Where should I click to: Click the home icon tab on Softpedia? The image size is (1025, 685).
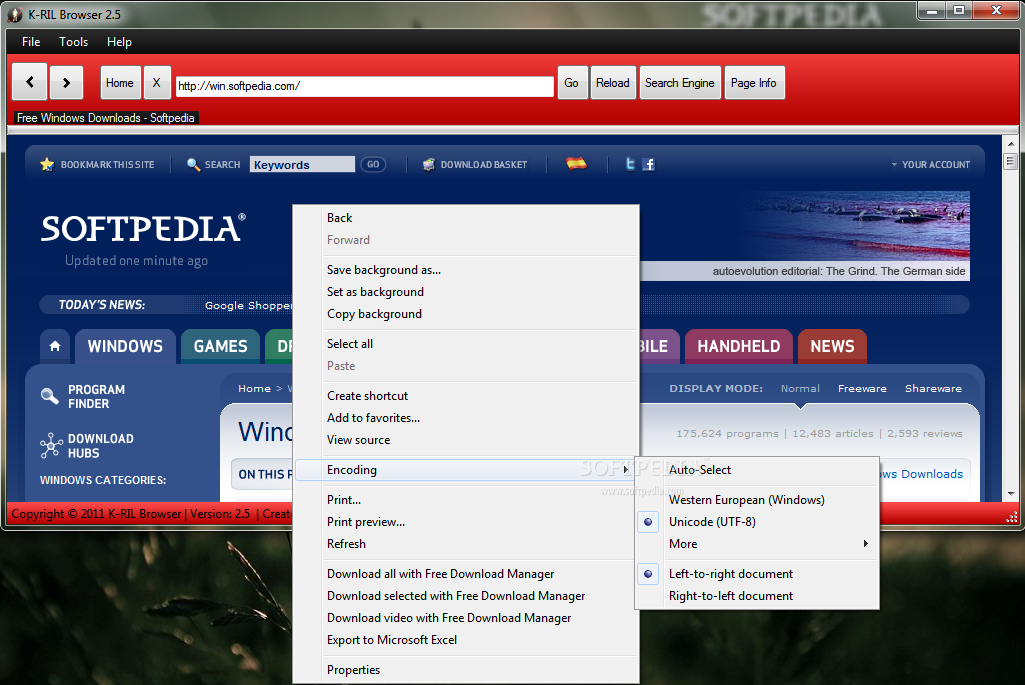point(55,346)
